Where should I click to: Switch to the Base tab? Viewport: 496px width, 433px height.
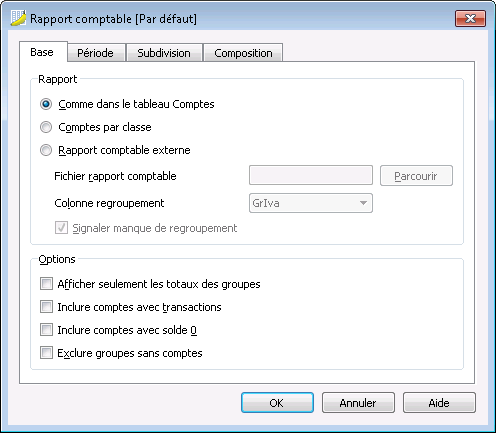[x=42, y=52]
